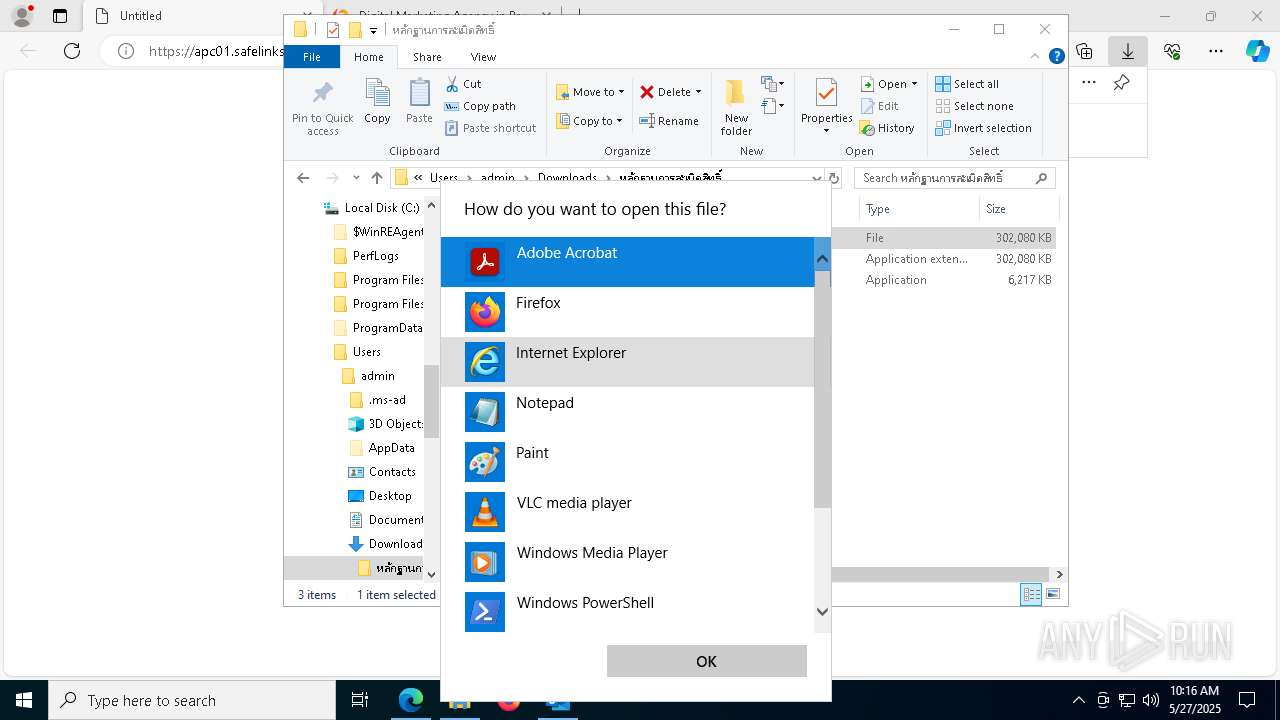Click Invert selection in ribbon

(x=983, y=128)
